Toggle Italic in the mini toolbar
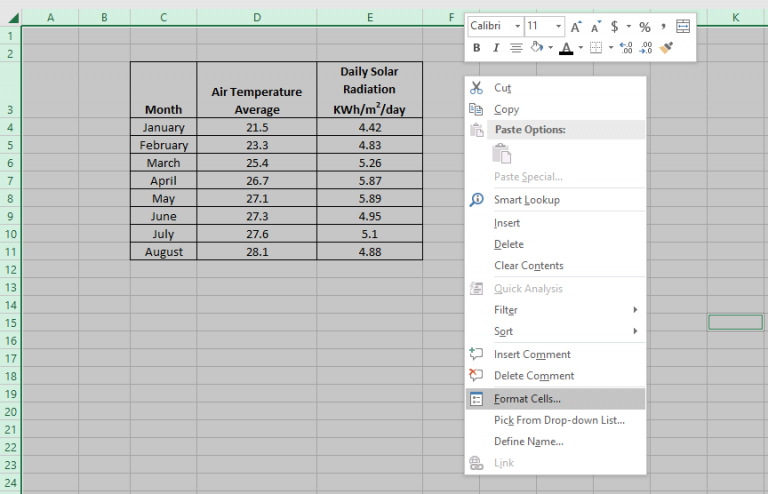The height and width of the screenshot is (494, 768). point(496,48)
